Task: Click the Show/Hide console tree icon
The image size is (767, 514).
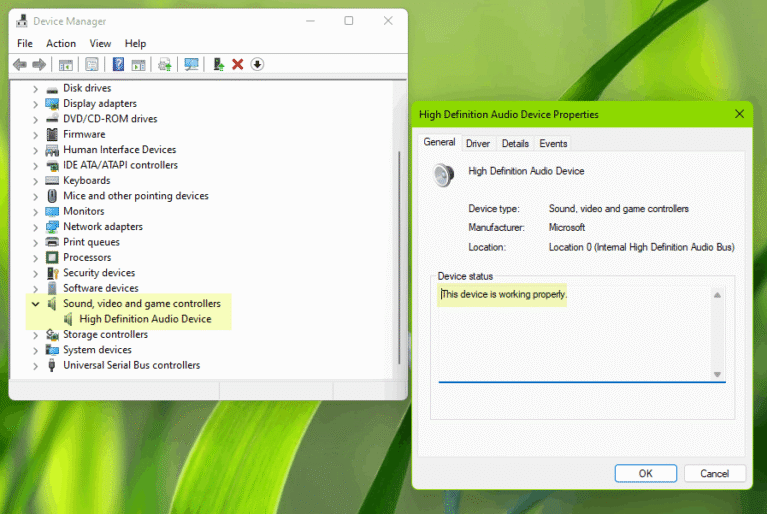Action: coord(66,65)
